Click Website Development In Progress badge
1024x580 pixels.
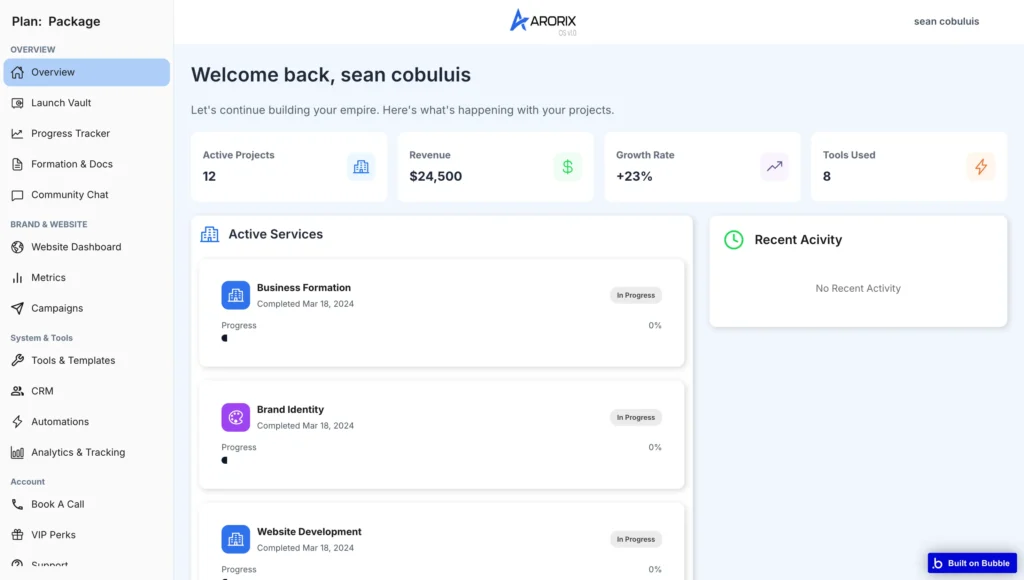[635, 540]
